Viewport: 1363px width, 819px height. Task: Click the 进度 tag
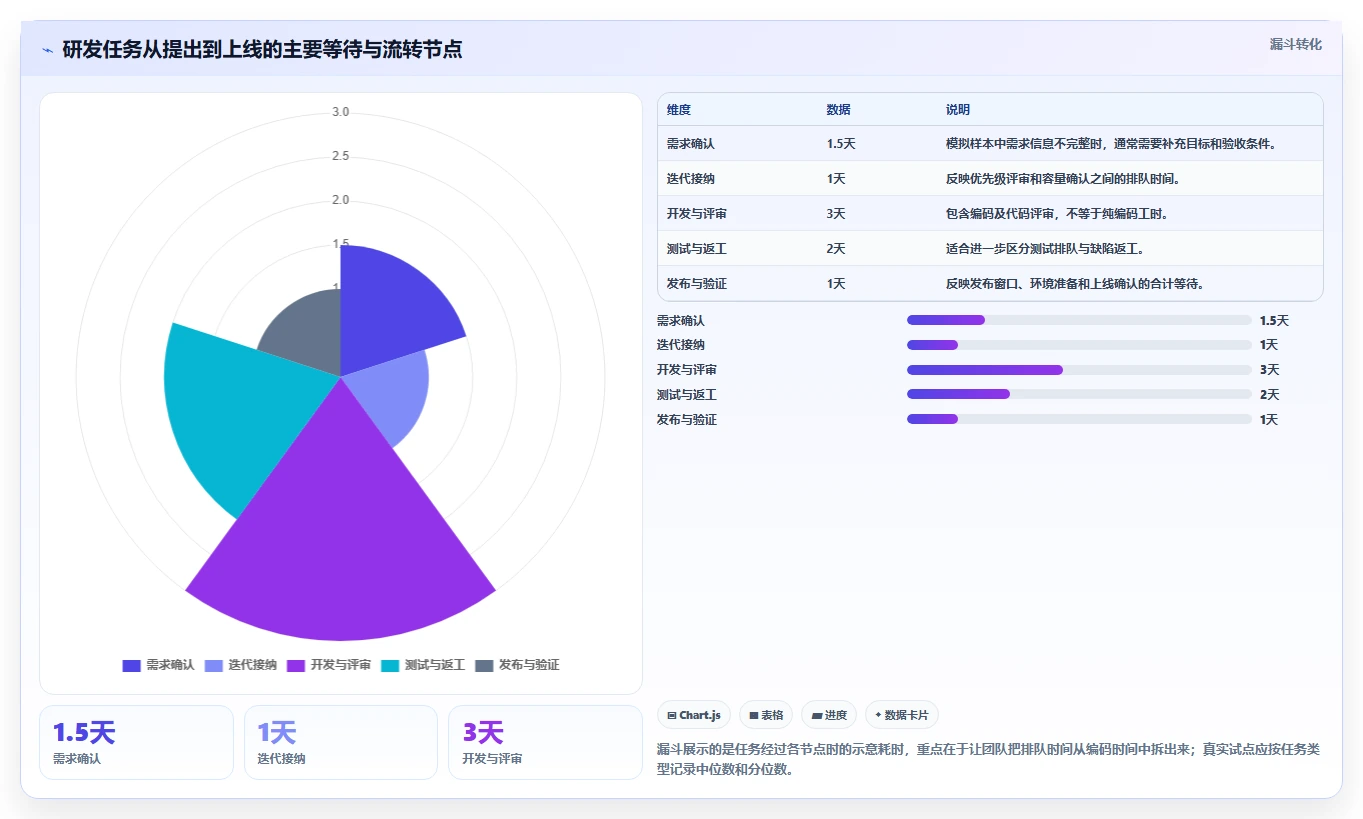(829, 715)
